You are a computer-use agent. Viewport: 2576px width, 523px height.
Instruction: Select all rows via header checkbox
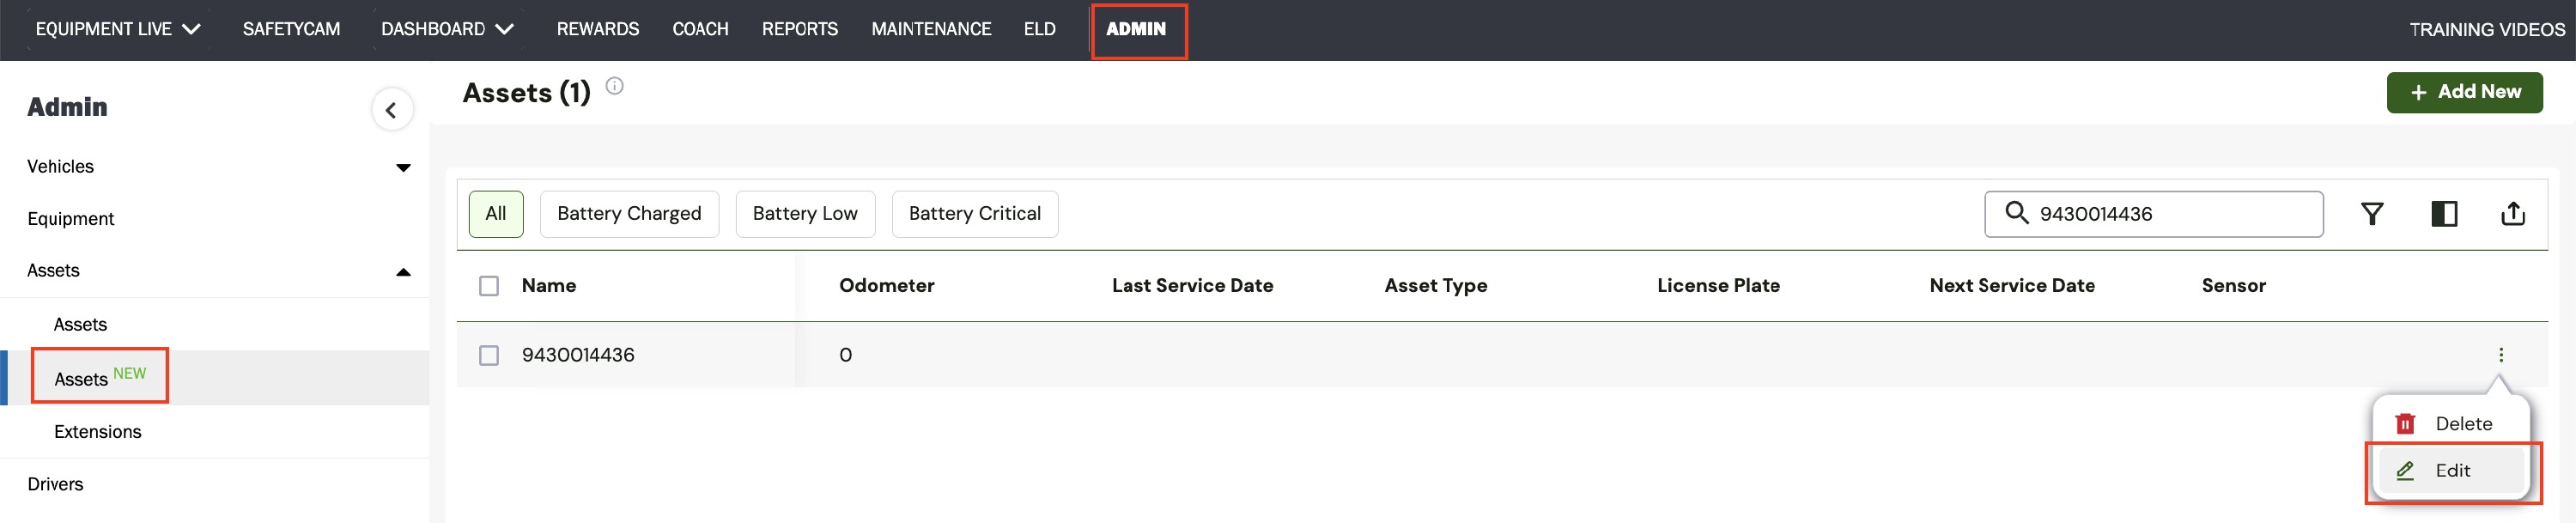pos(489,286)
